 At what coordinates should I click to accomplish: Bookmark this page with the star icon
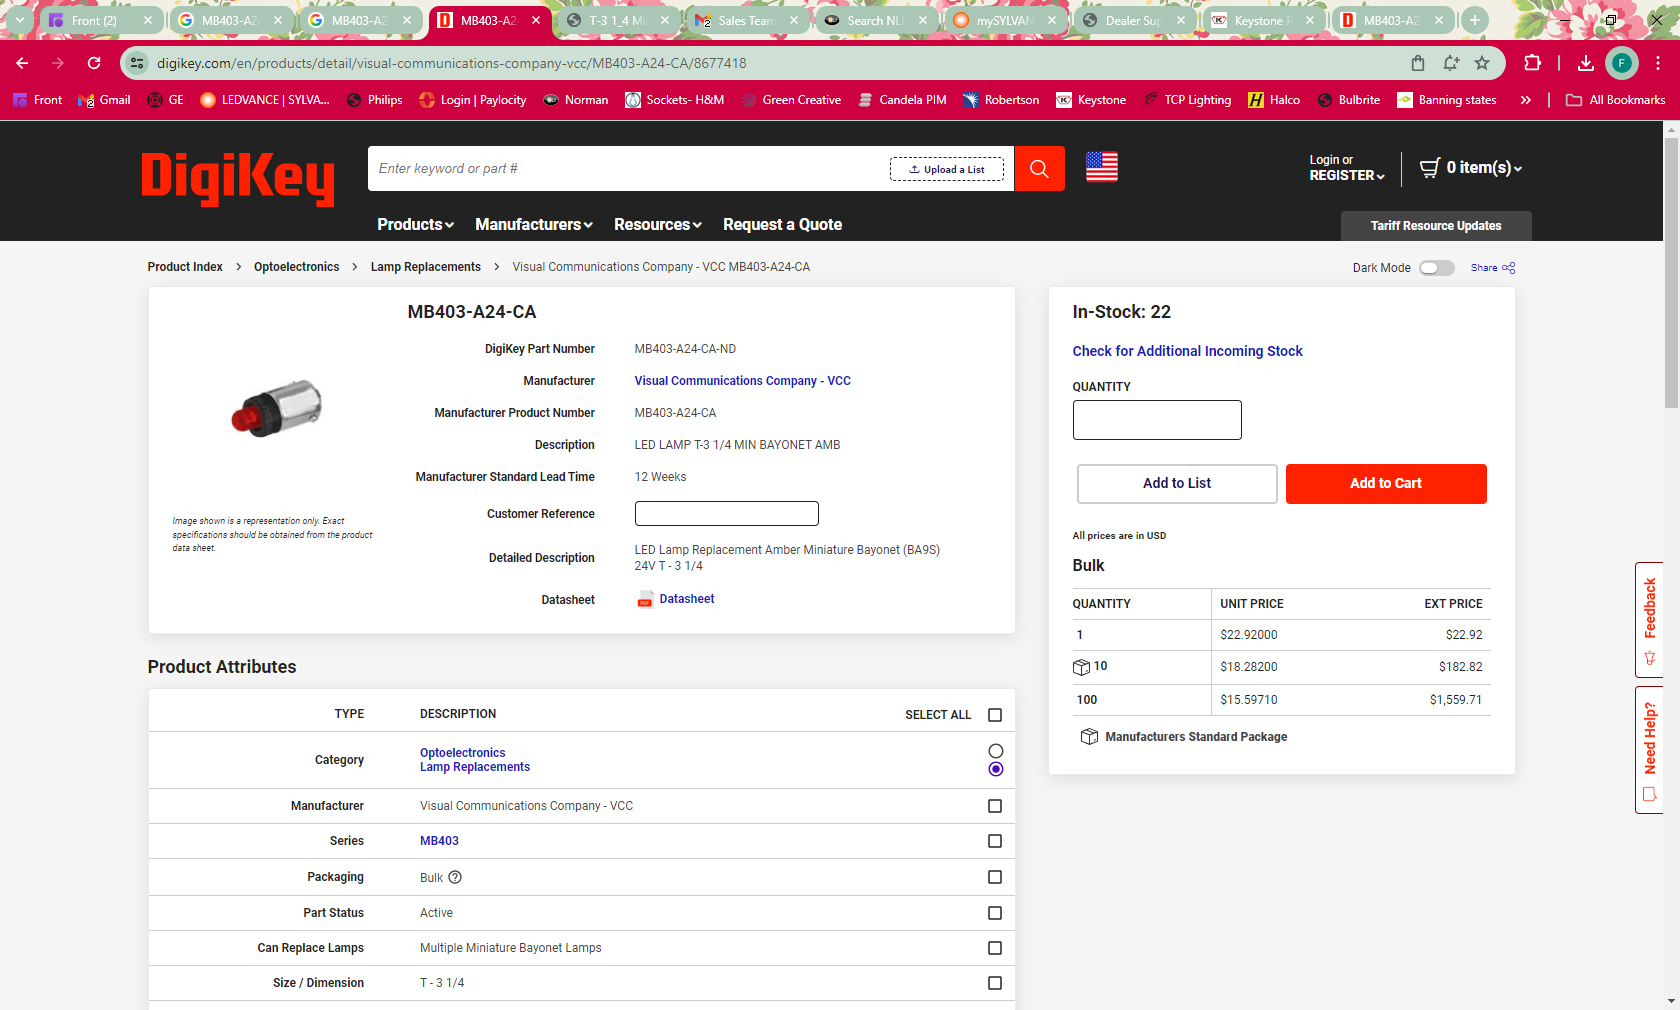click(1482, 63)
